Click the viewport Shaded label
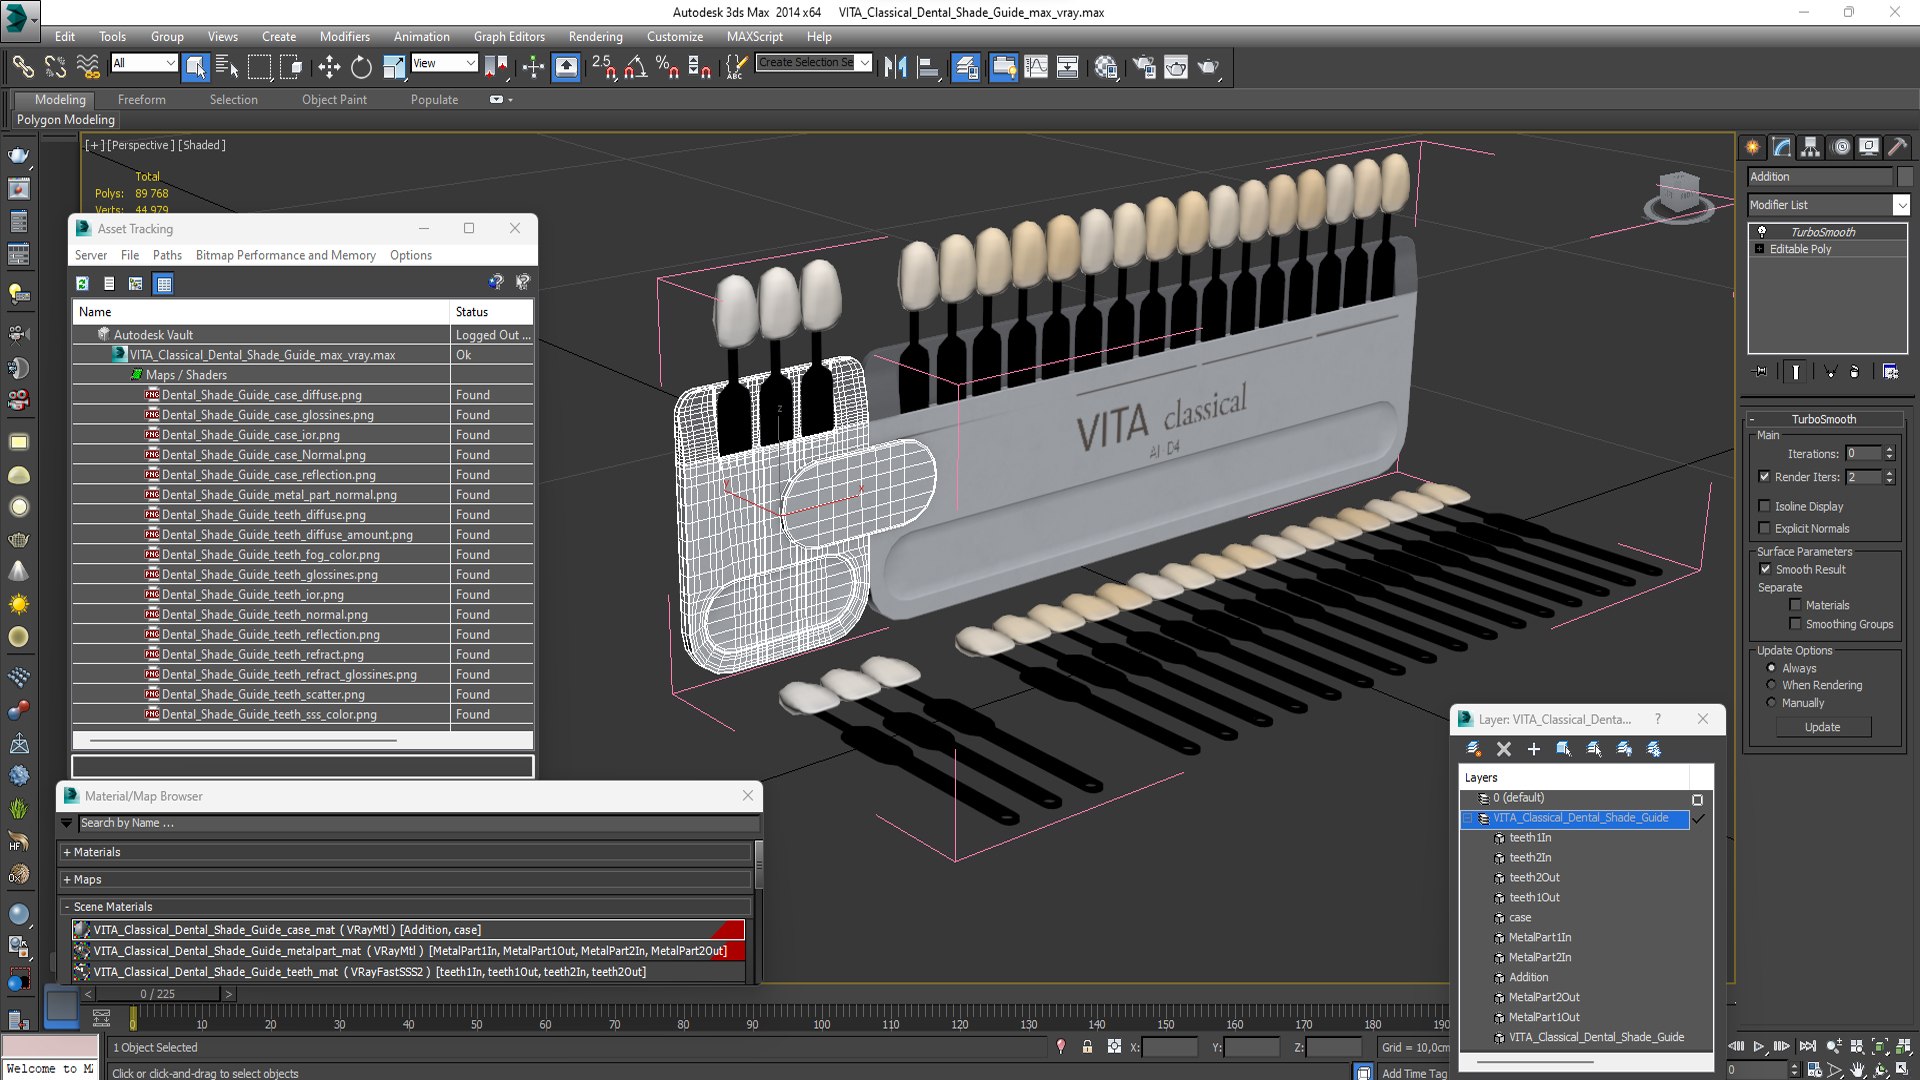The image size is (1920, 1080). pos(202,145)
